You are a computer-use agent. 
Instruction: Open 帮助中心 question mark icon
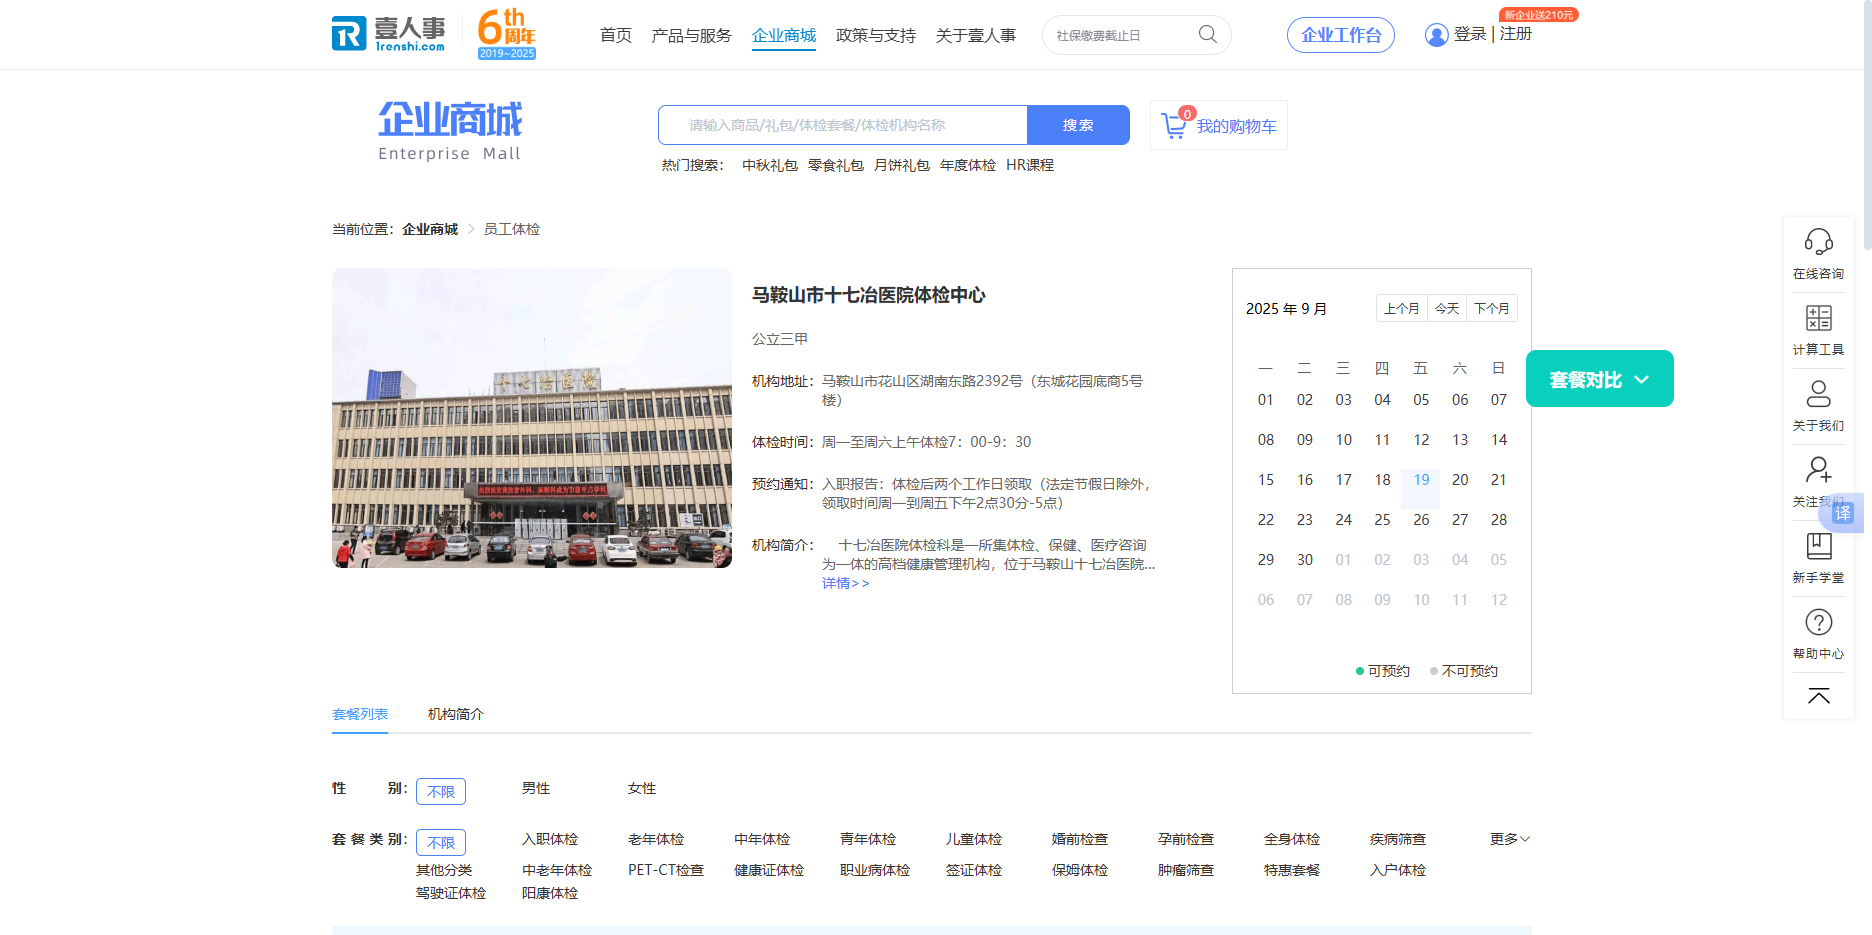coord(1818,622)
